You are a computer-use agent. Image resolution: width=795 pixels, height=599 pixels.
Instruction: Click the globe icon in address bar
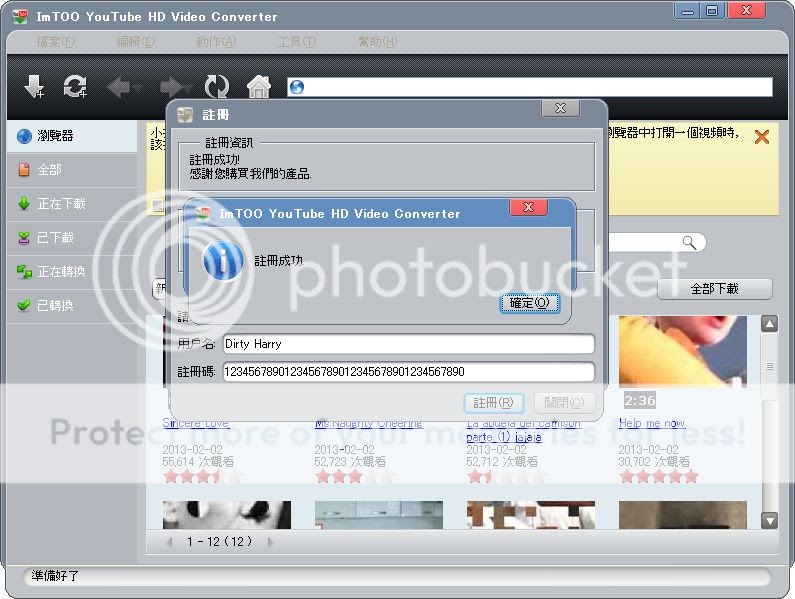[x=297, y=87]
